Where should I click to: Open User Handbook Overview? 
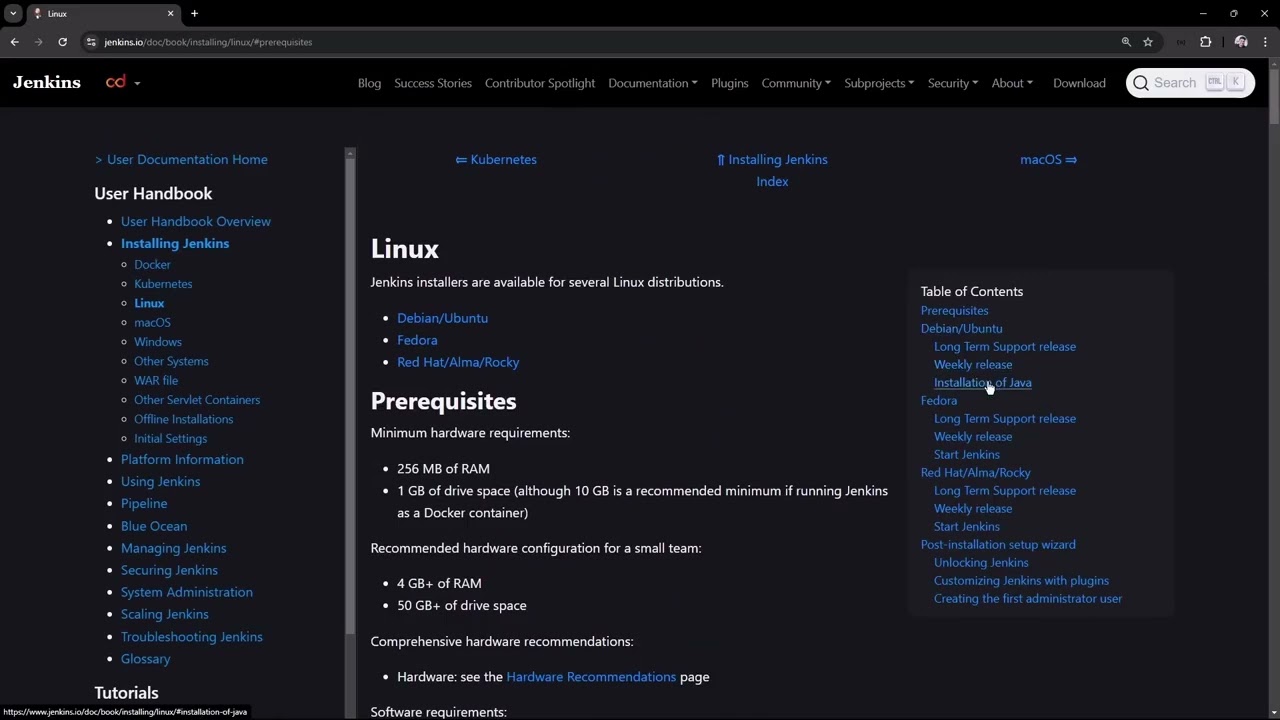[x=196, y=221]
